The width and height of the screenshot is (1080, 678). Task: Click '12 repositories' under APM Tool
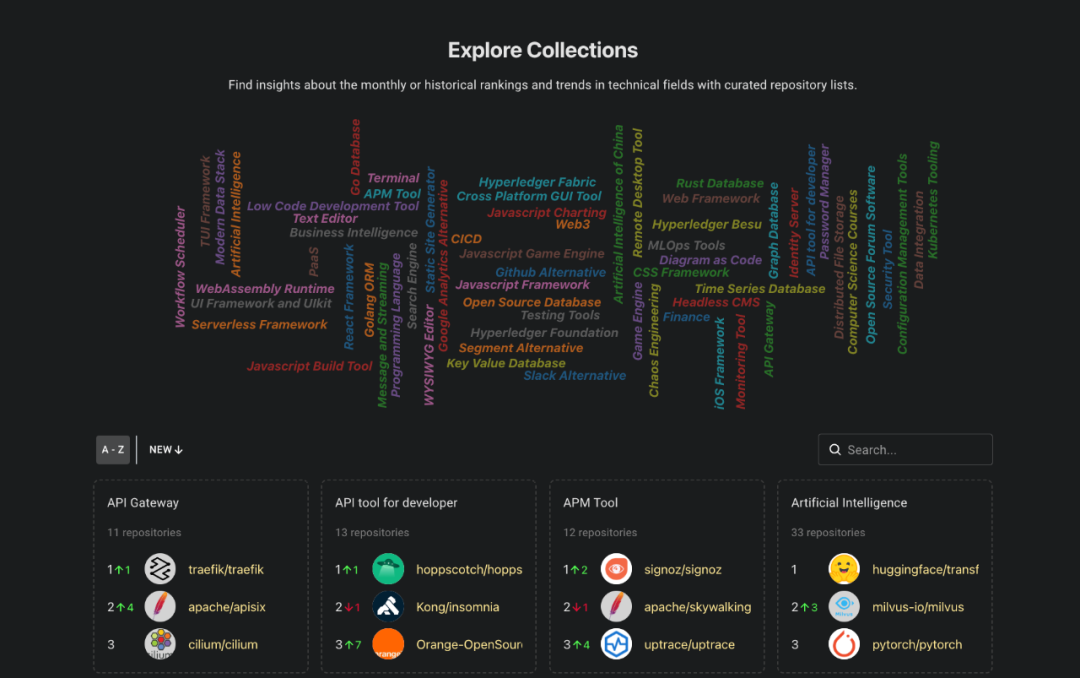(x=600, y=533)
